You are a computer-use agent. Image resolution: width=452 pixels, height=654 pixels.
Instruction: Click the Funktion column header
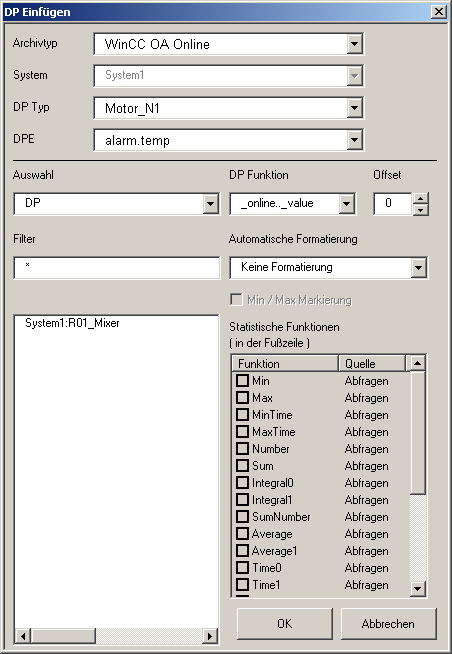pos(285,364)
